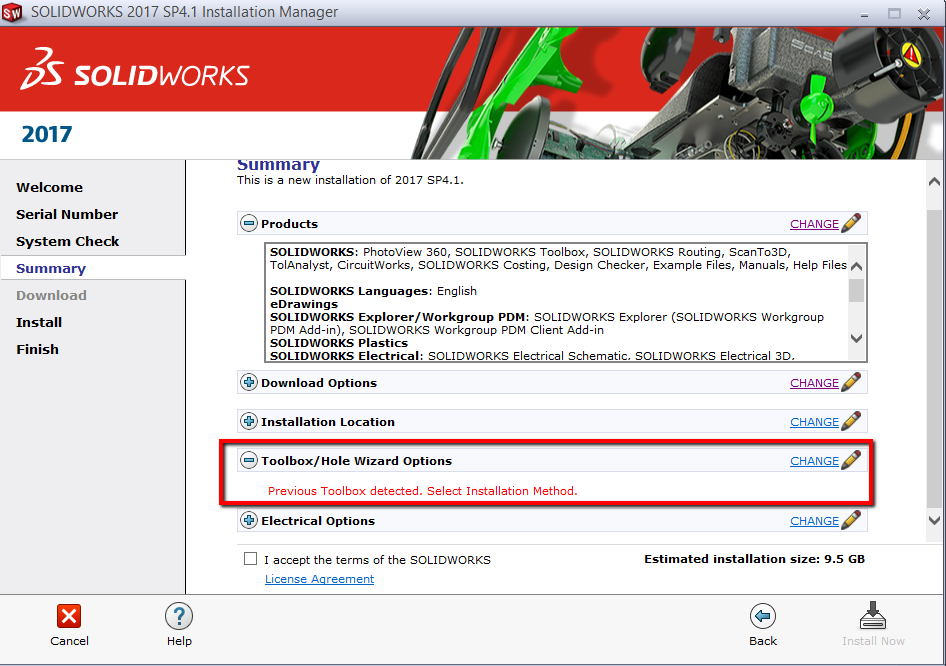Click the SOLIDWORKS logo in title bar
This screenshot has width=946, height=666.
point(12,12)
